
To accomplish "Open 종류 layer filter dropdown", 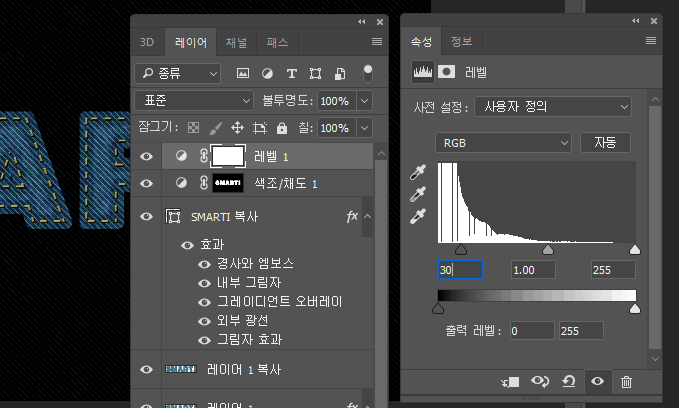I will pyautogui.click(x=178, y=73).
